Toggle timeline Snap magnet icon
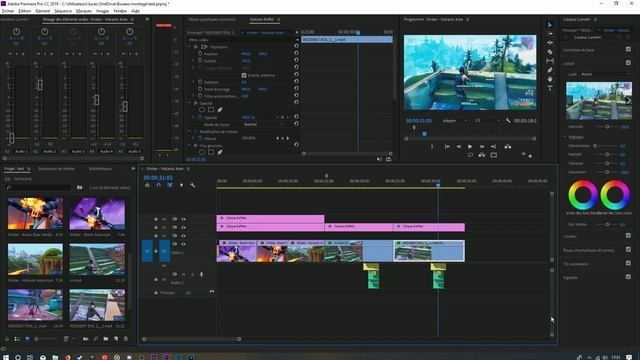Screen dimensions: 640x360 159,185
